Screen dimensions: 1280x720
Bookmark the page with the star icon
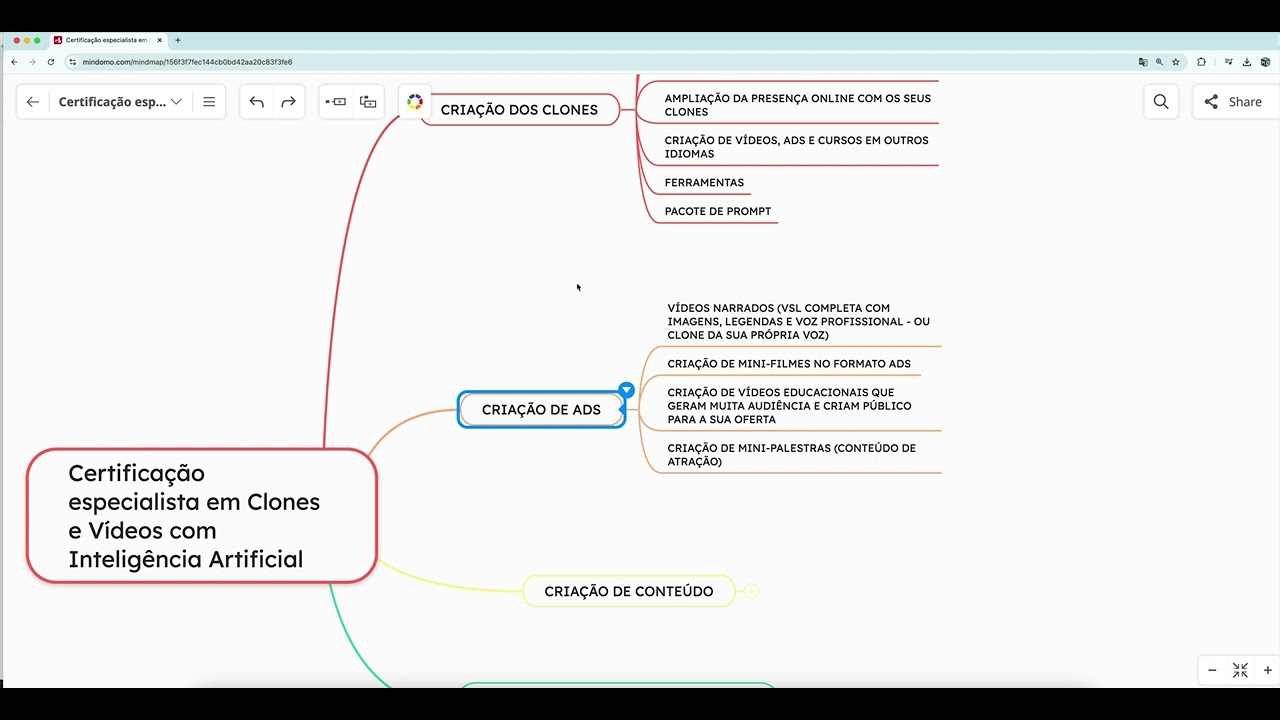[x=1176, y=62]
